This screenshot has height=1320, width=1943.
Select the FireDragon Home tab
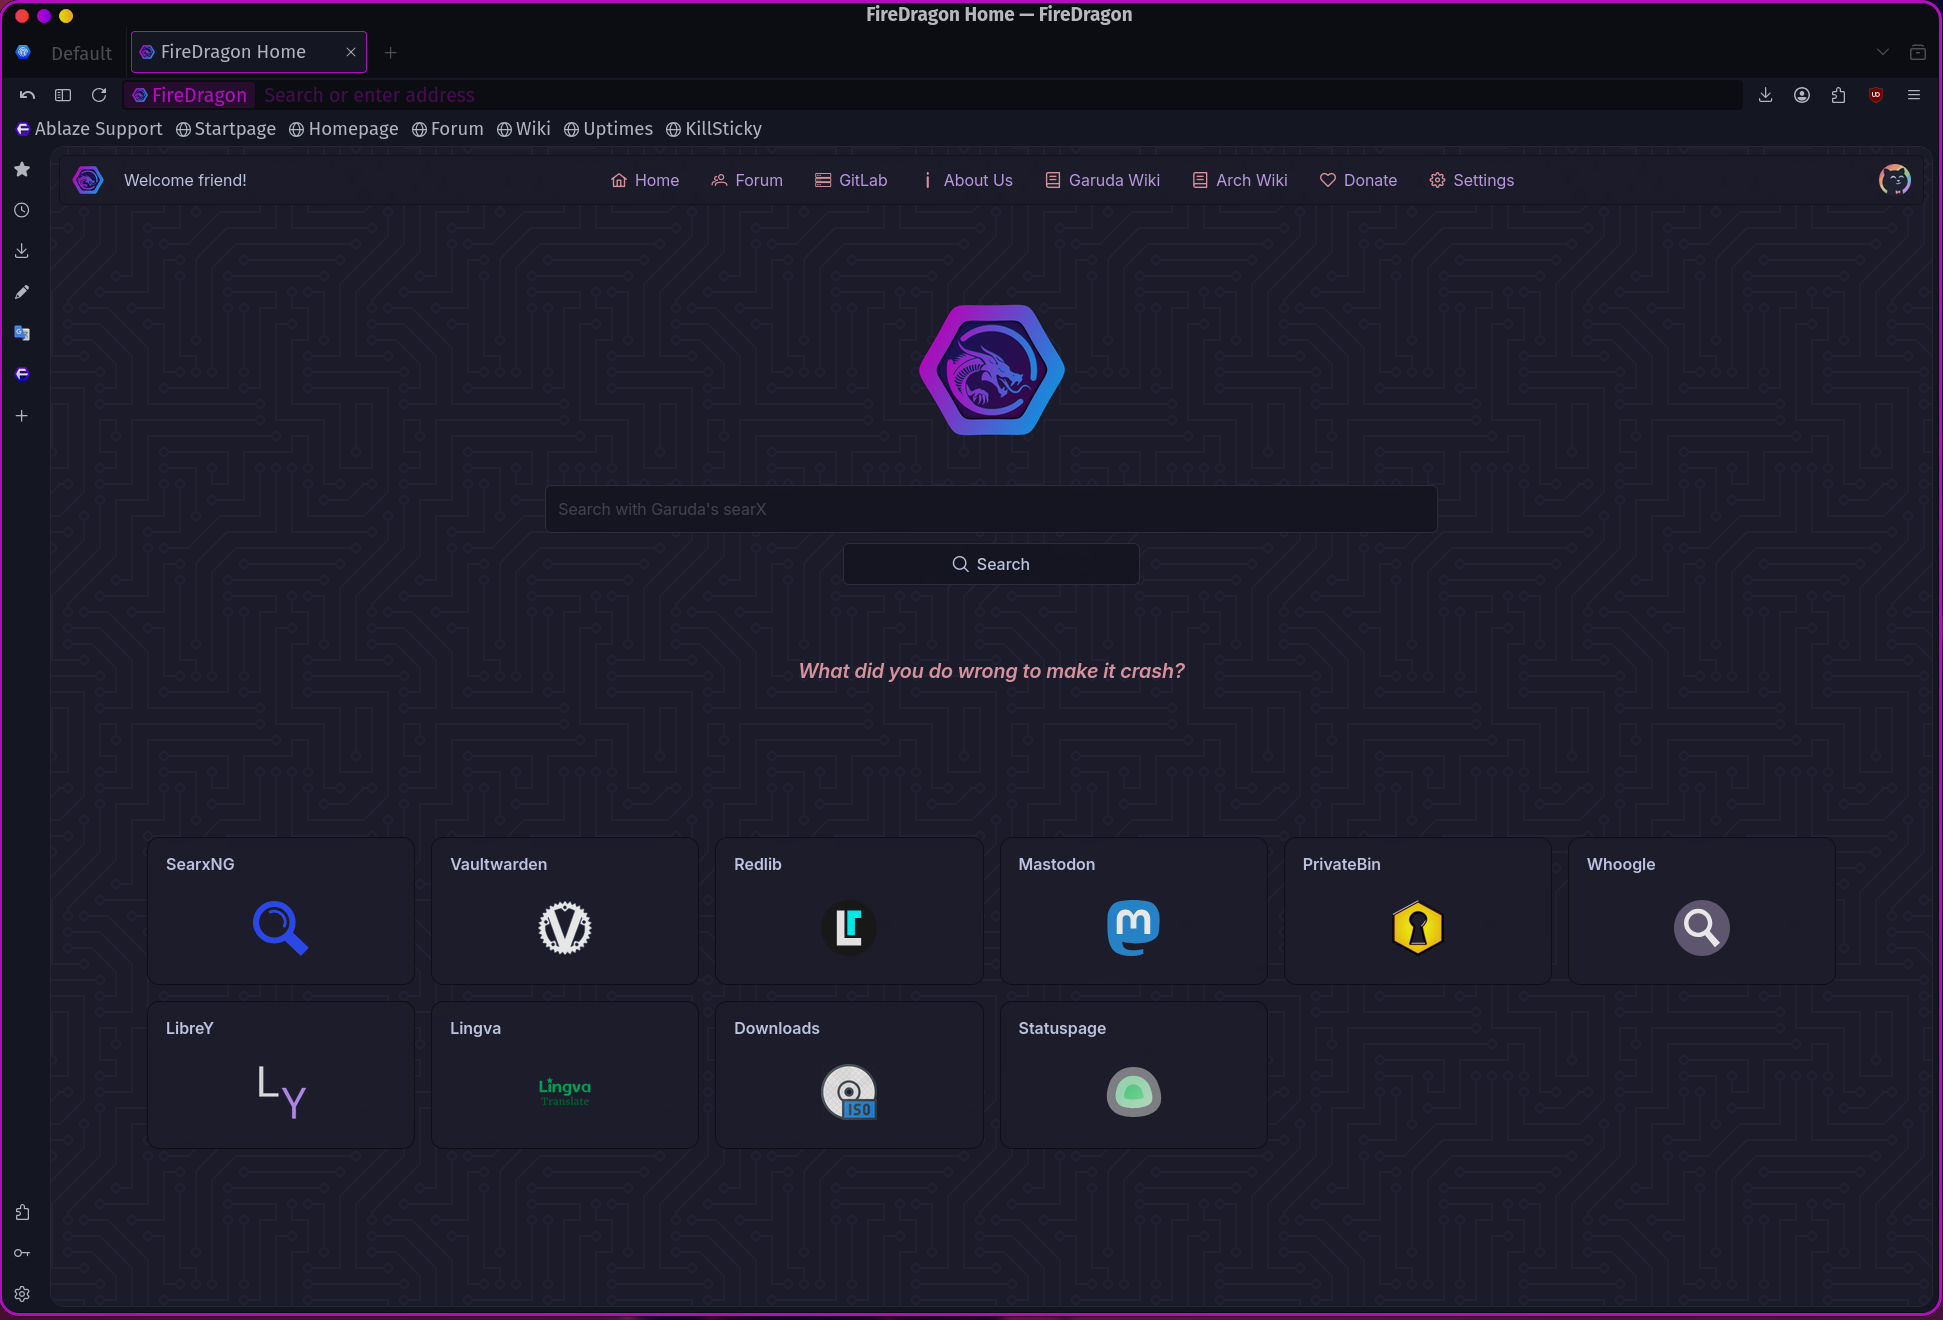point(233,52)
